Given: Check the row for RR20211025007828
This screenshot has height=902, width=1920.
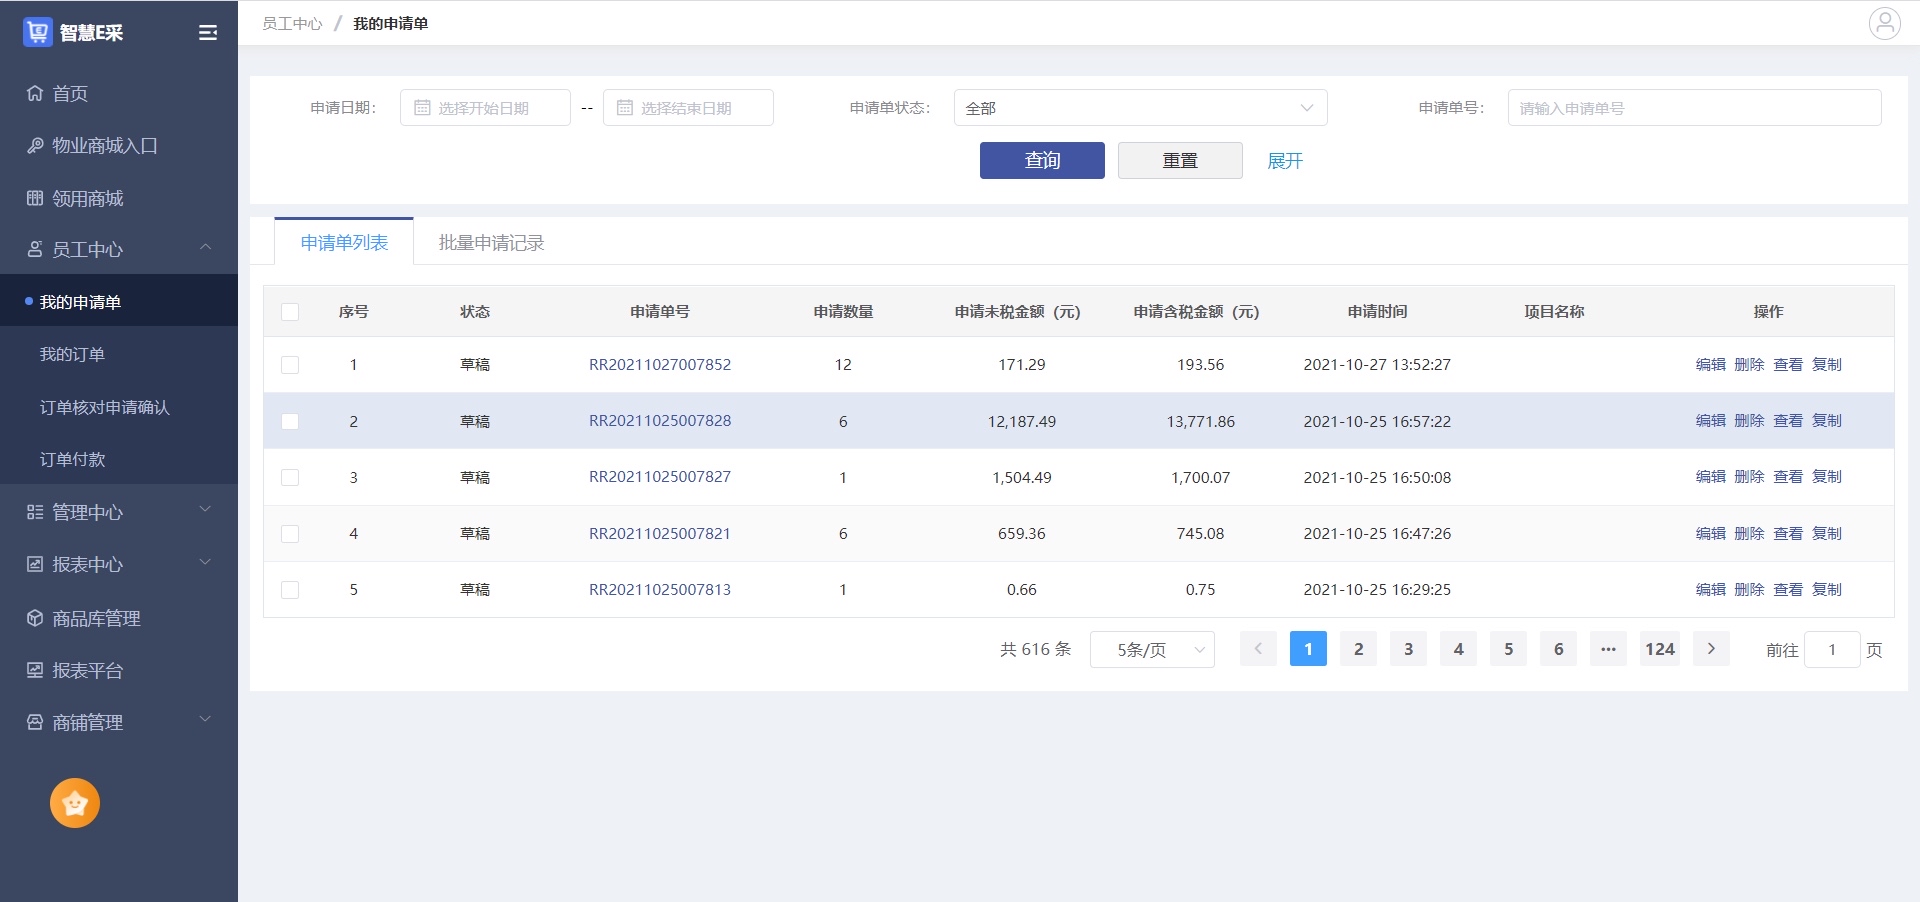Looking at the screenshot, I should click(290, 421).
